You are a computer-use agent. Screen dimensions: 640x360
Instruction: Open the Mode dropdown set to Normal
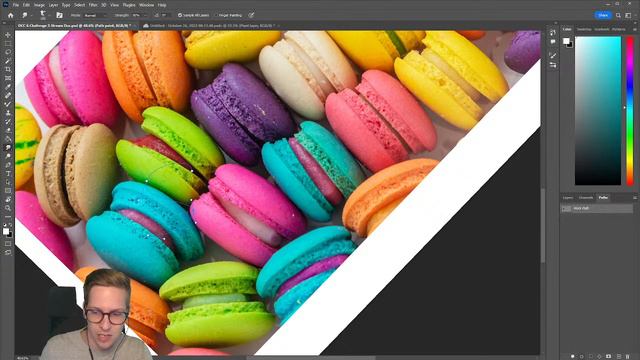pyautogui.click(x=96, y=15)
